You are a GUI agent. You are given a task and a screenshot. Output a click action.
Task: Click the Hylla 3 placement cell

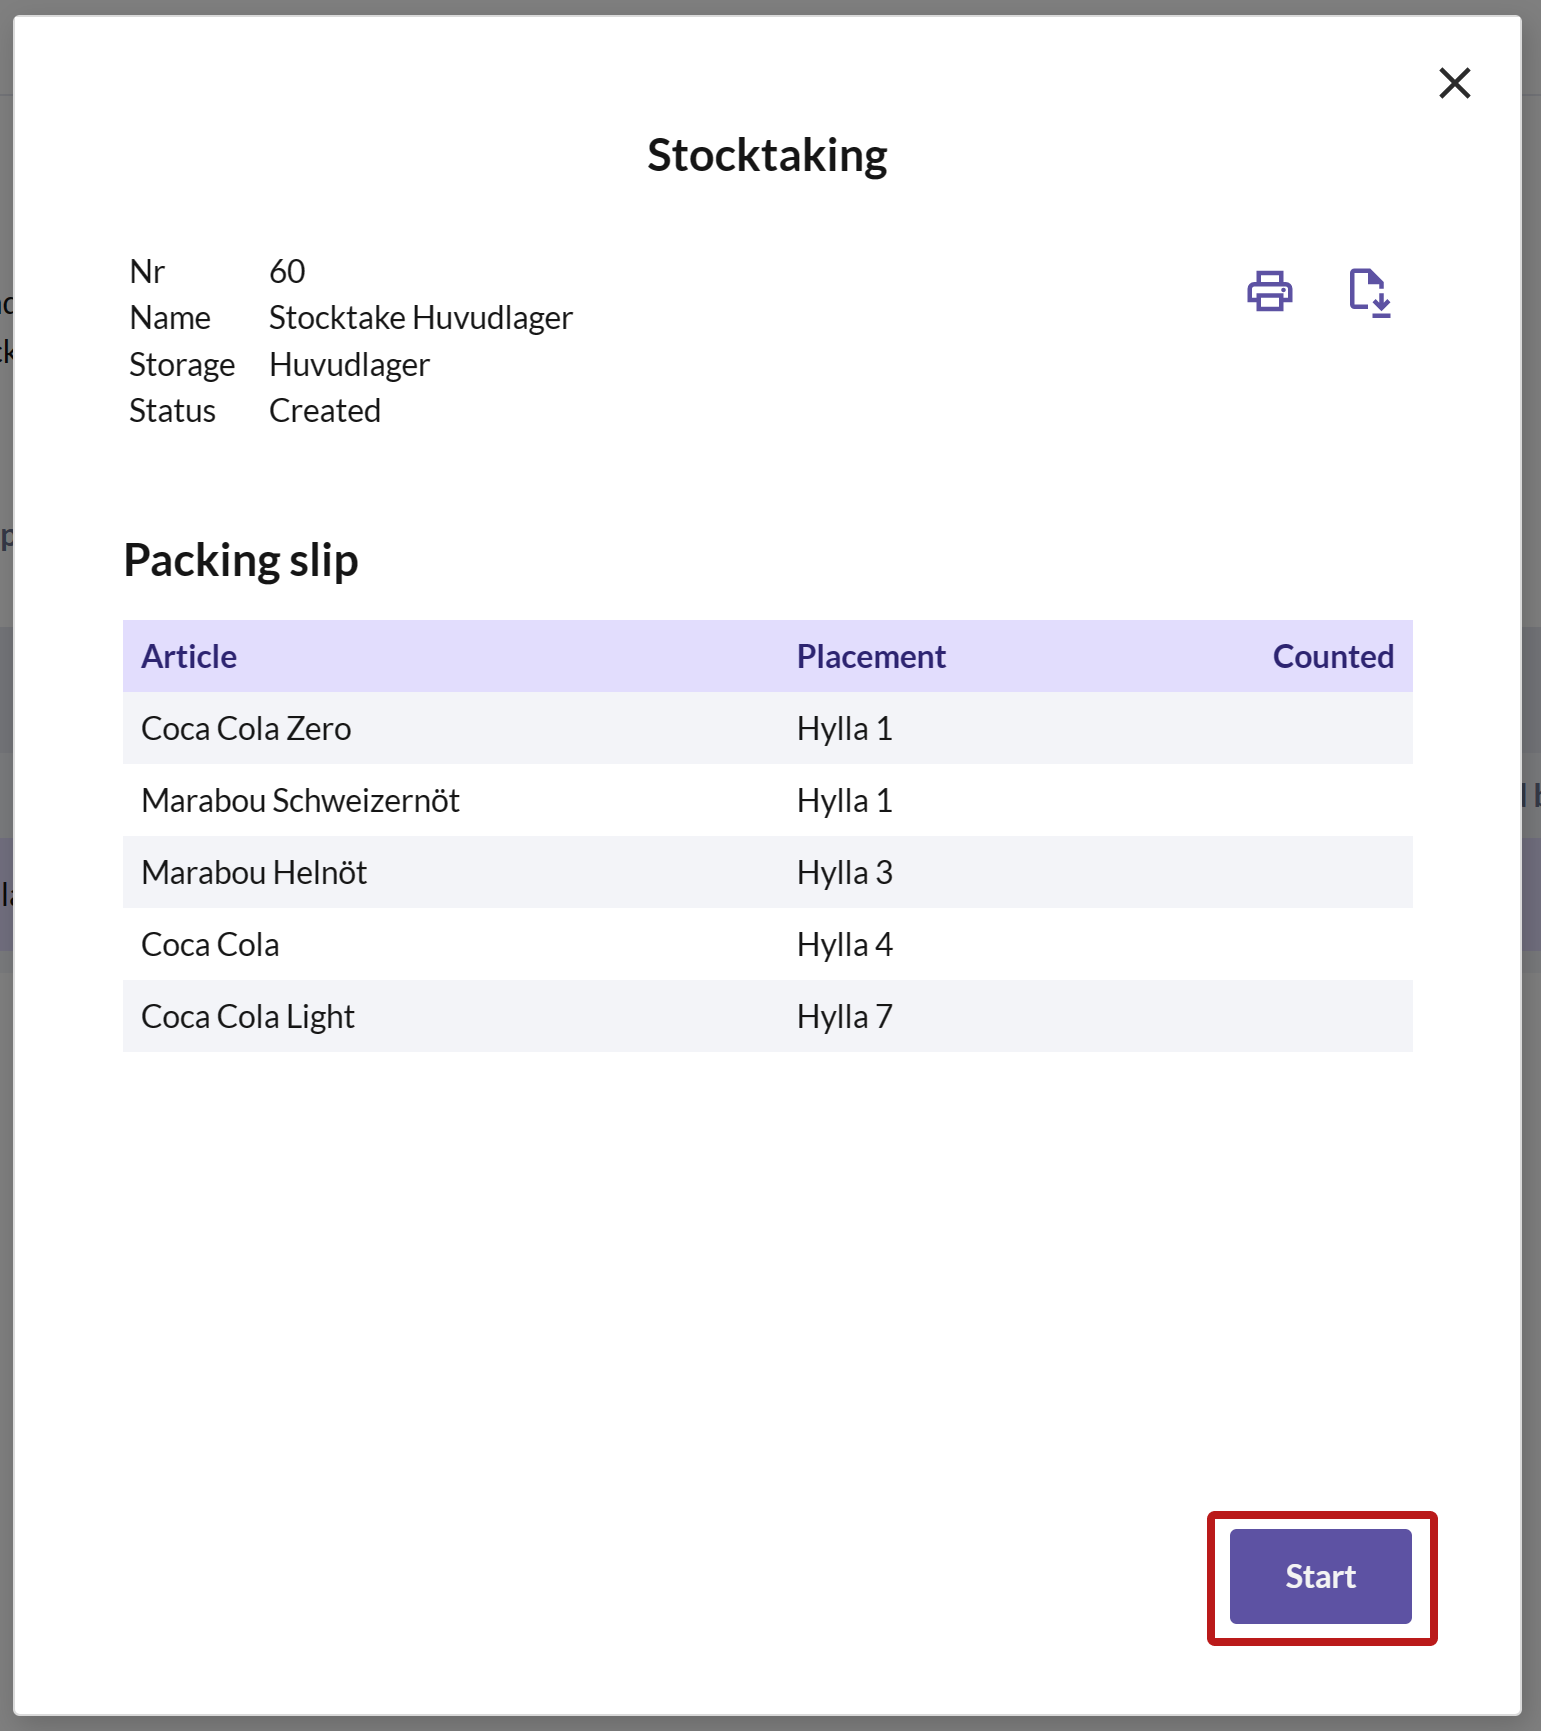844,872
